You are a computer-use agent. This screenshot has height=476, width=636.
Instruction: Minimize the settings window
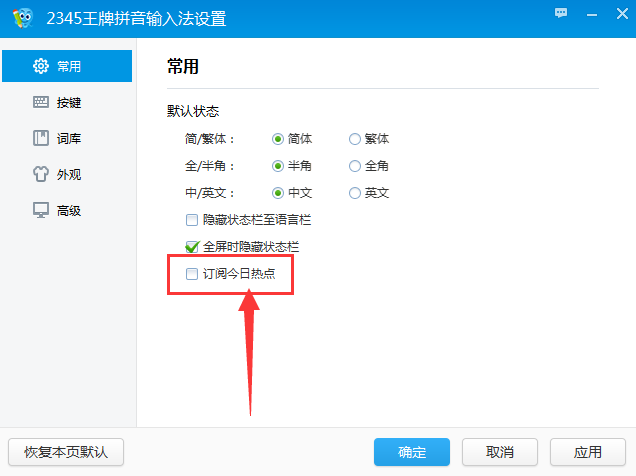click(592, 15)
